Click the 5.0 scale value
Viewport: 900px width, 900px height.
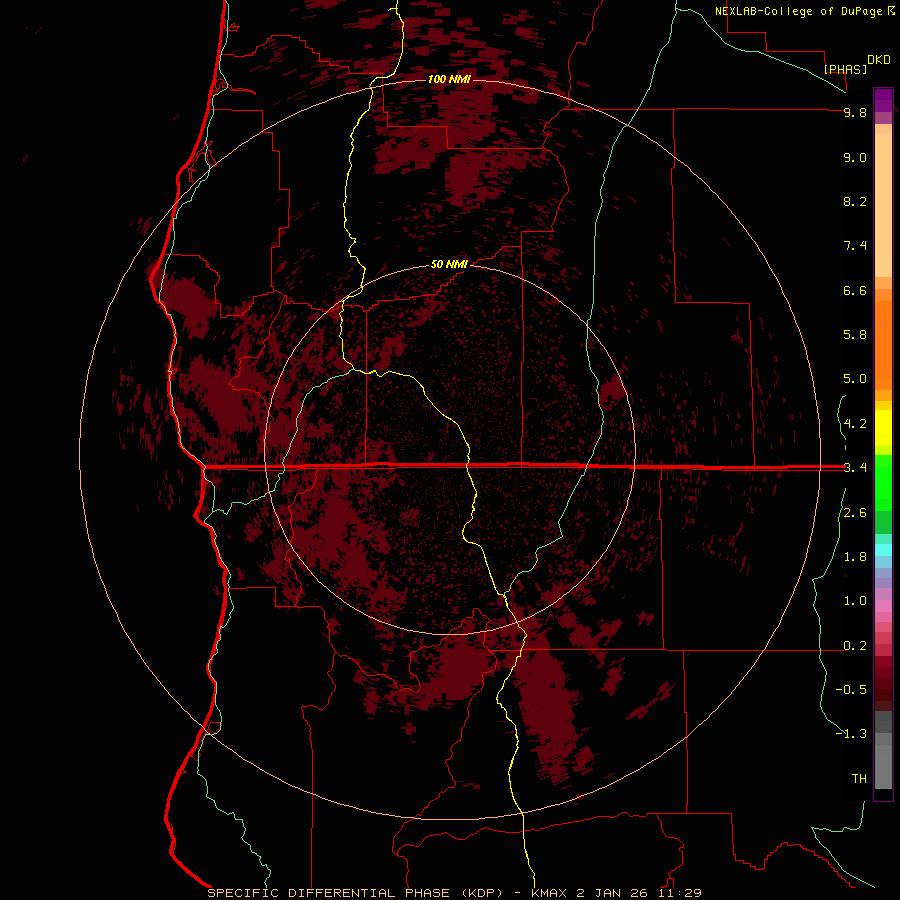pos(855,379)
